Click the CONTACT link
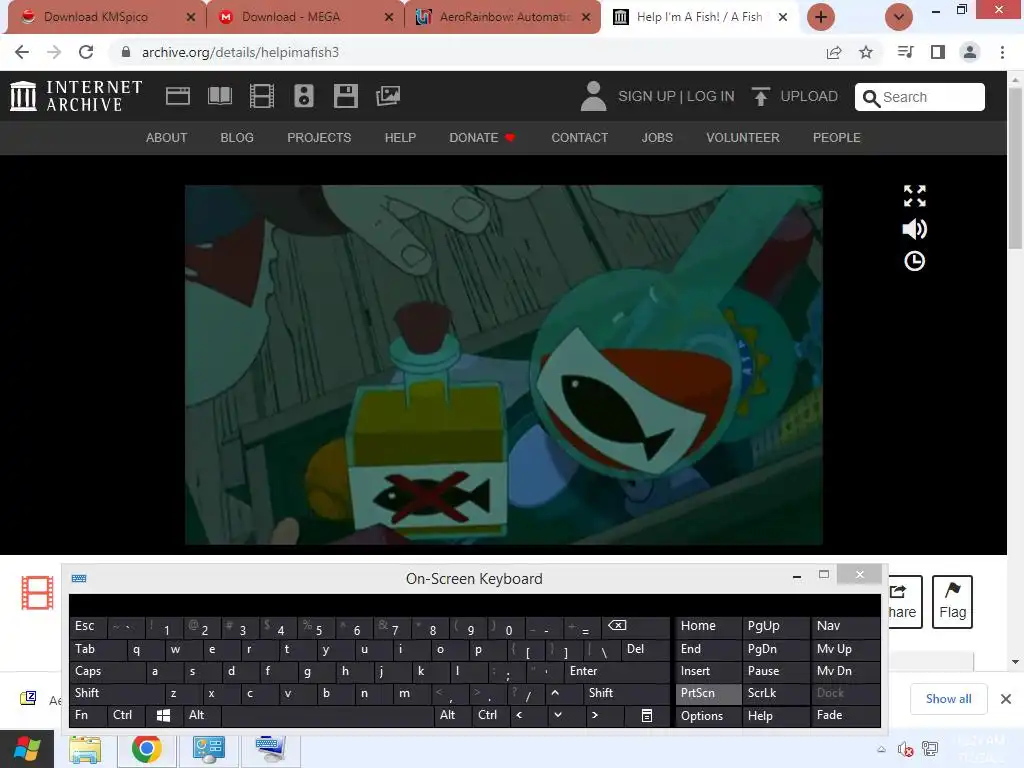1024x768 pixels. [579, 138]
